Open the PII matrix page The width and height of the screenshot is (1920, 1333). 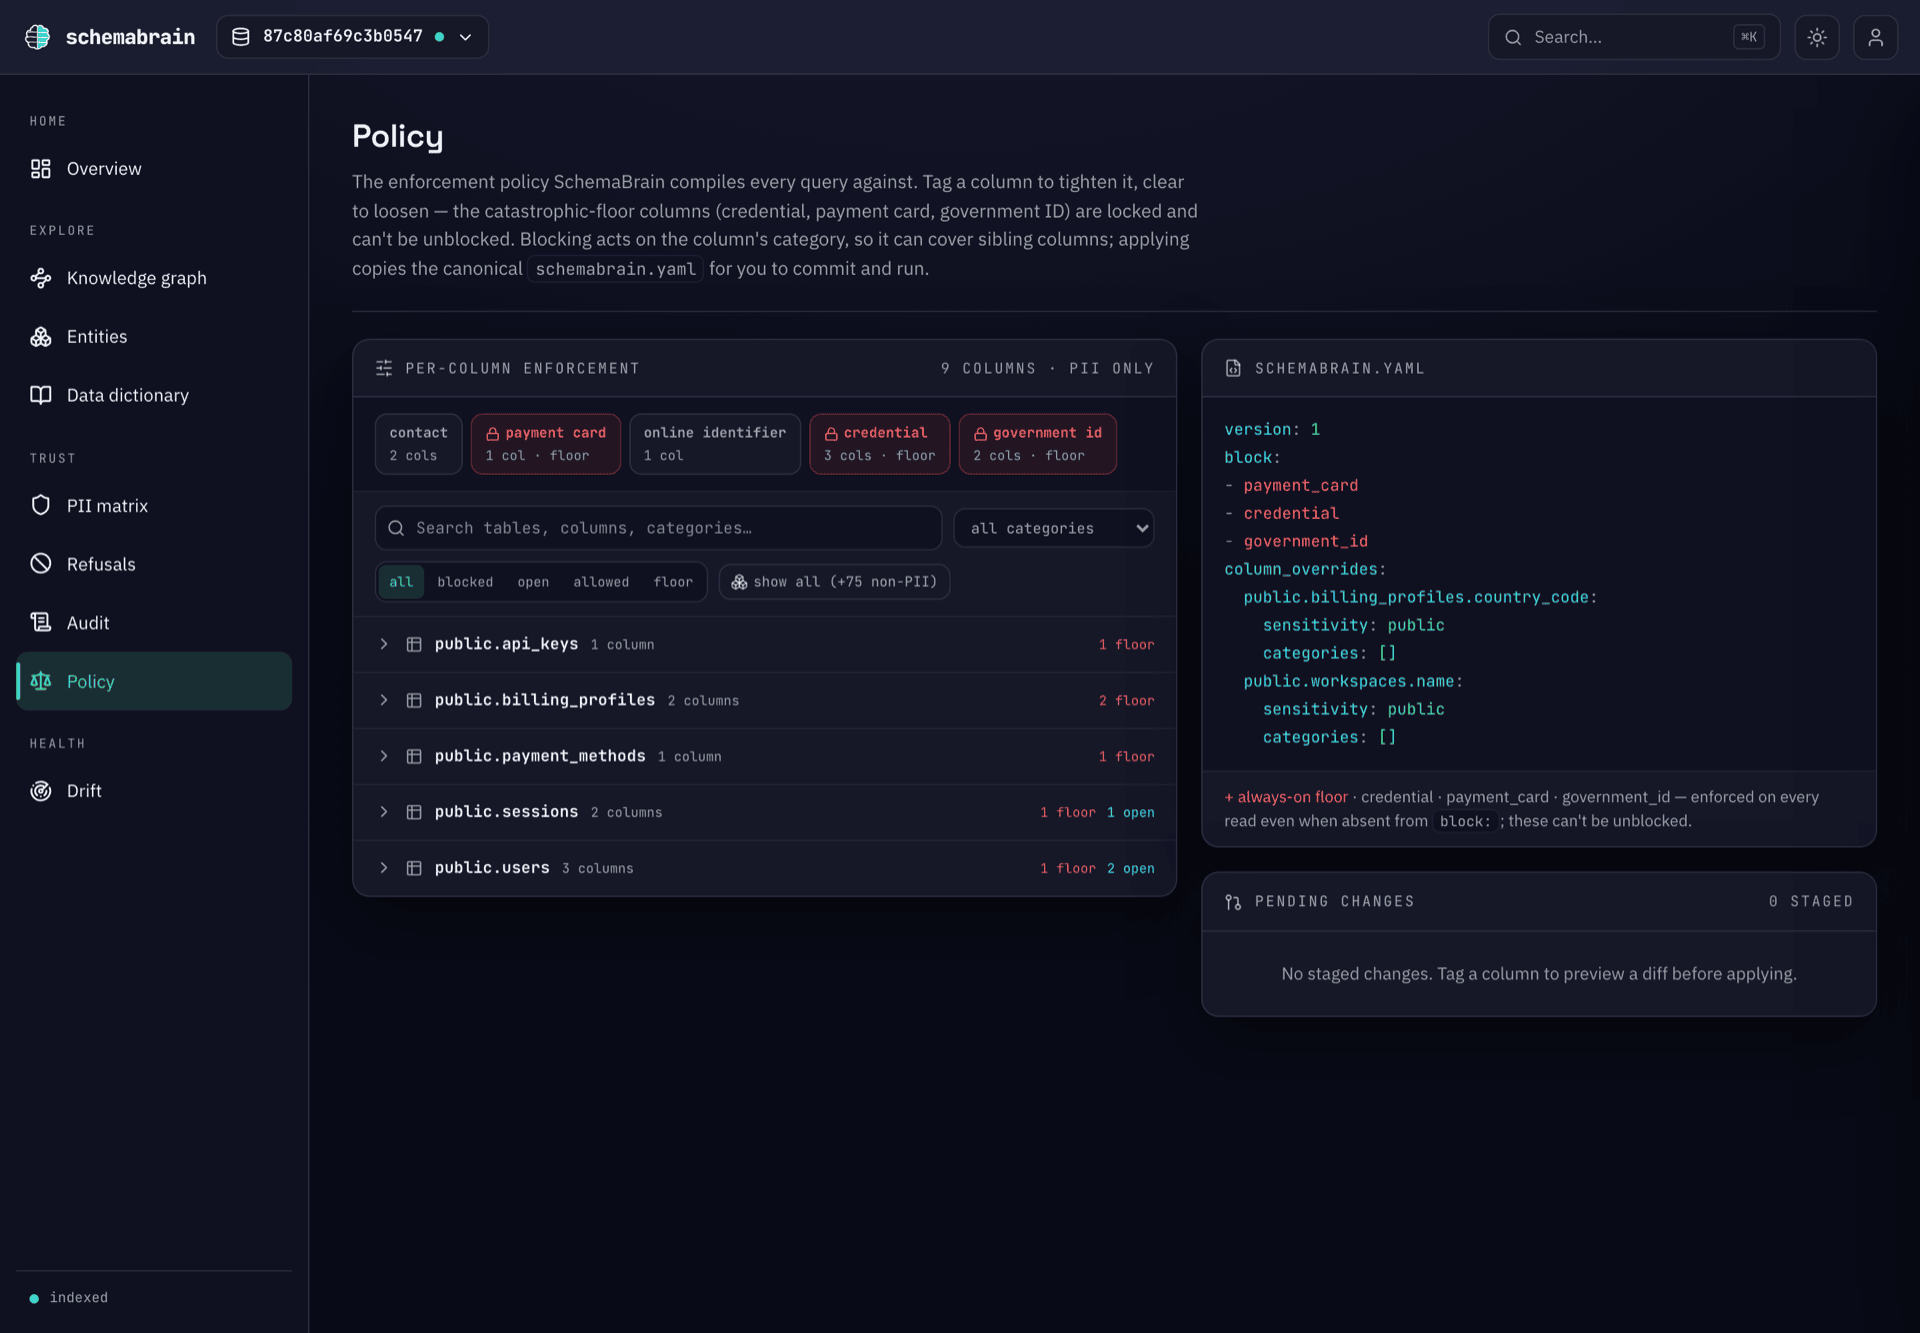click(154, 506)
